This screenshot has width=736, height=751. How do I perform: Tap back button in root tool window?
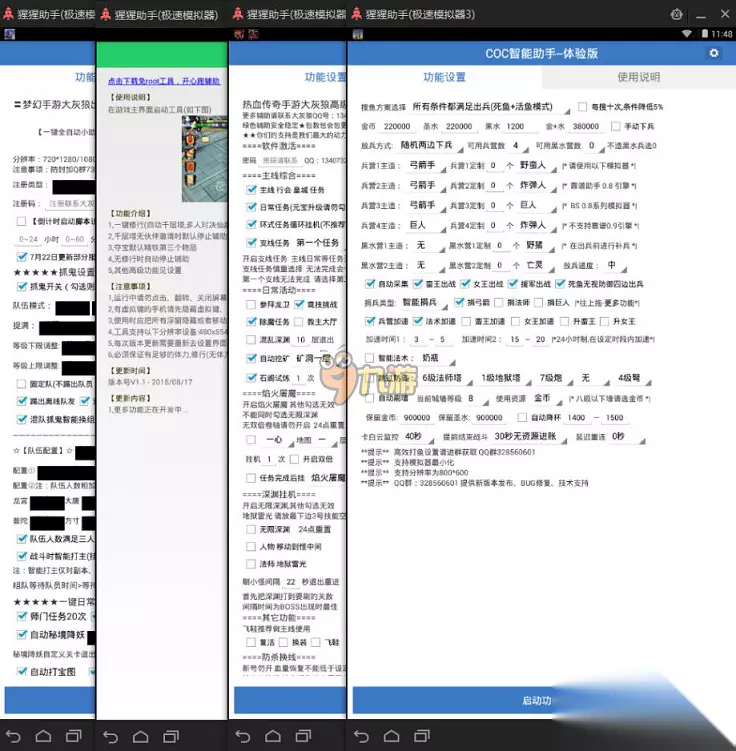pos(110,736)
